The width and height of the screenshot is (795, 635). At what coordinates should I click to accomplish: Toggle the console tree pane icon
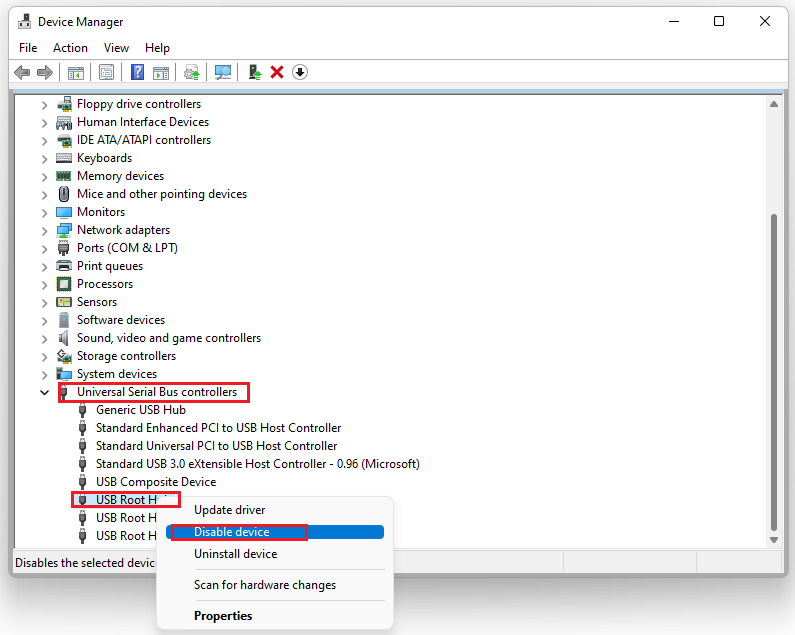[x=76, y=73]
